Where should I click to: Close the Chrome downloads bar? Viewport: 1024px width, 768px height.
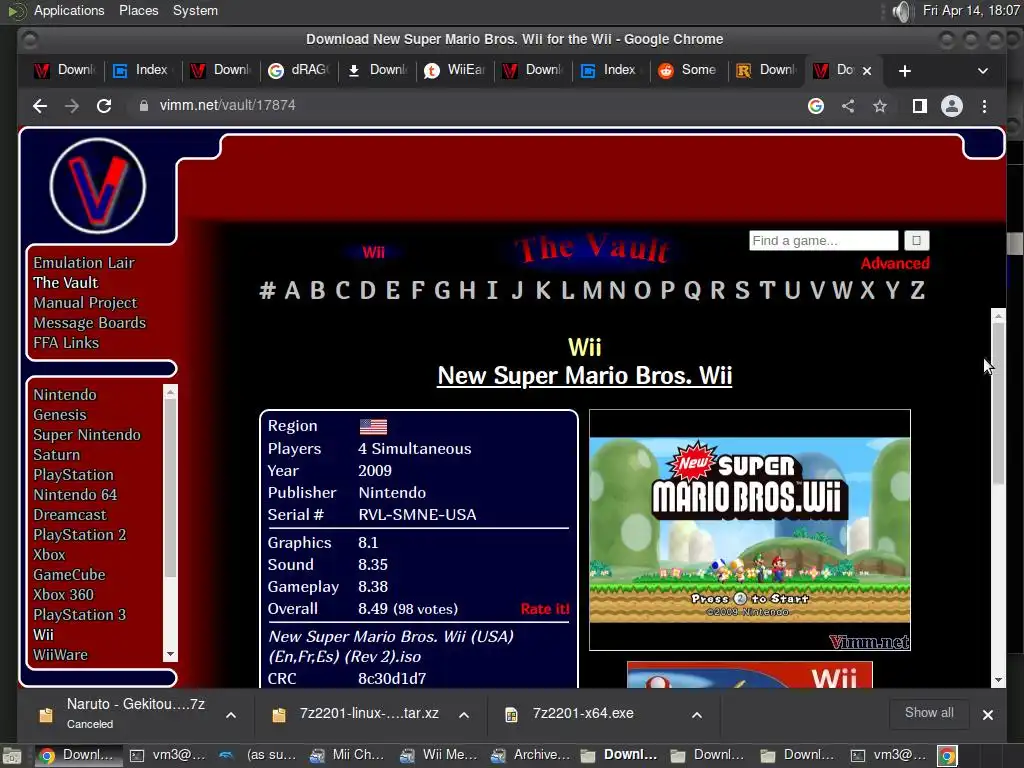(x=987, y=715)
